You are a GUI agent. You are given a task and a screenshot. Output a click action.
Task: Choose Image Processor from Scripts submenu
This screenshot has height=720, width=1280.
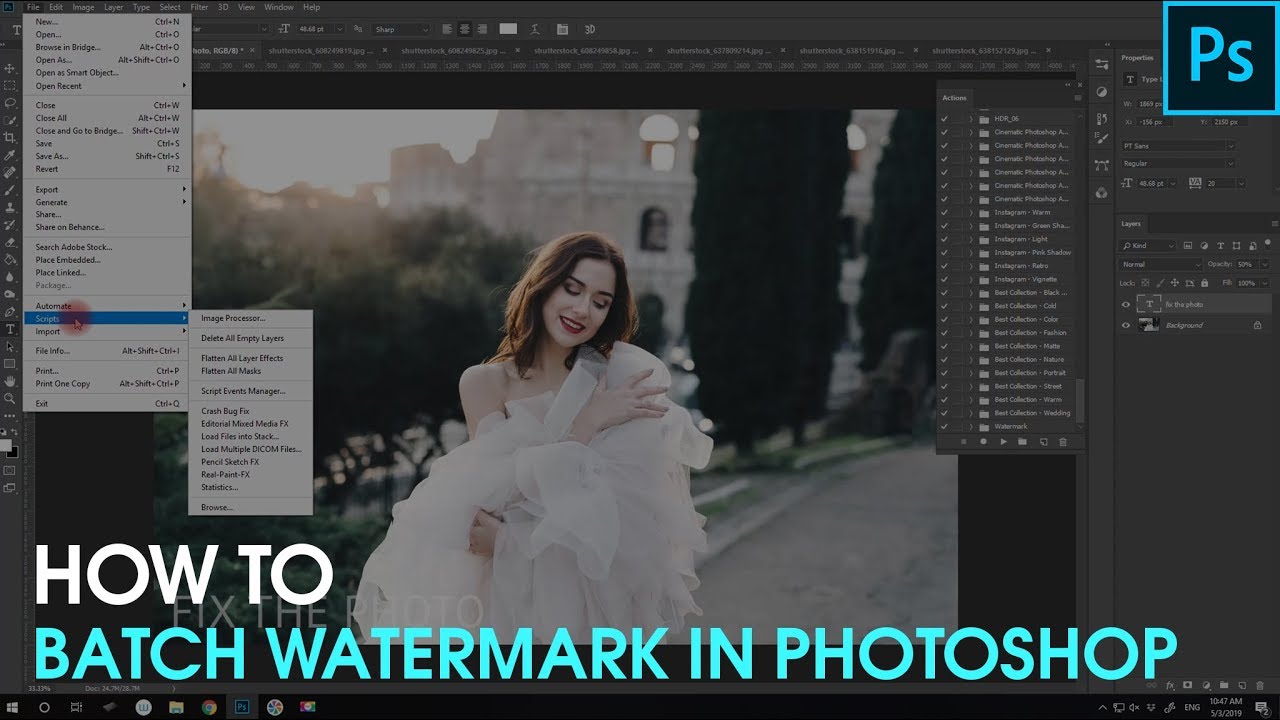[233, 318]
